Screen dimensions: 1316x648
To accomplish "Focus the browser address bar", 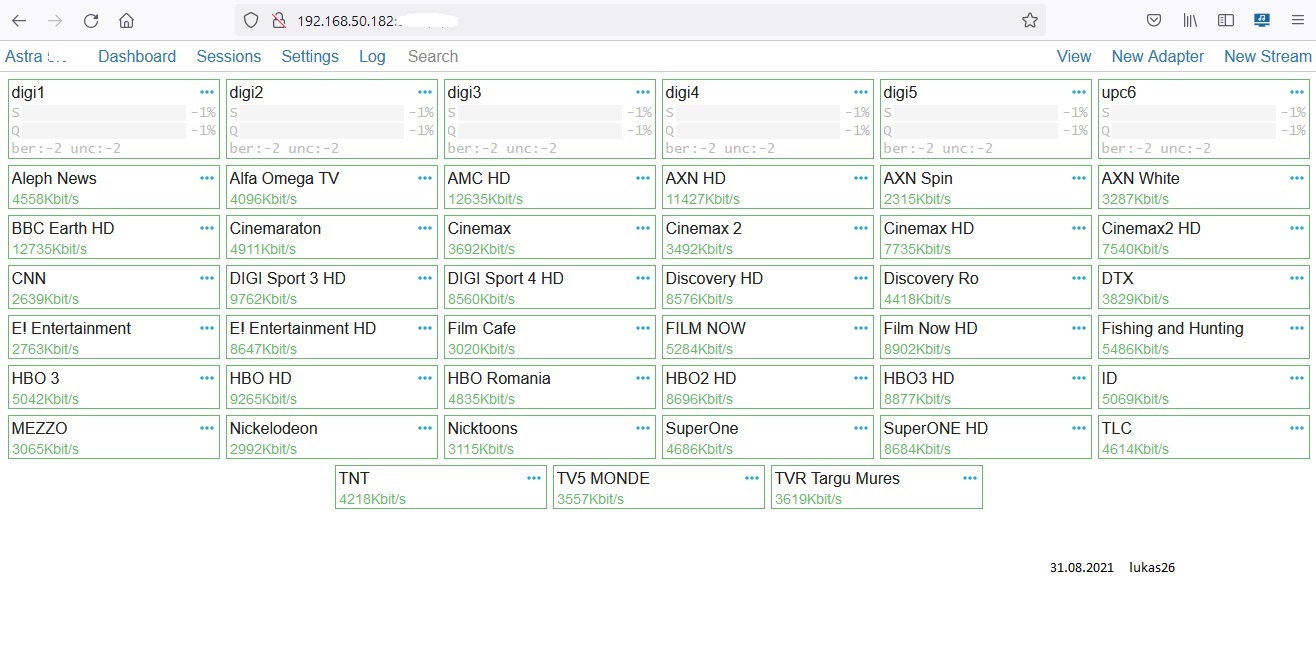I will pos(640,20).
